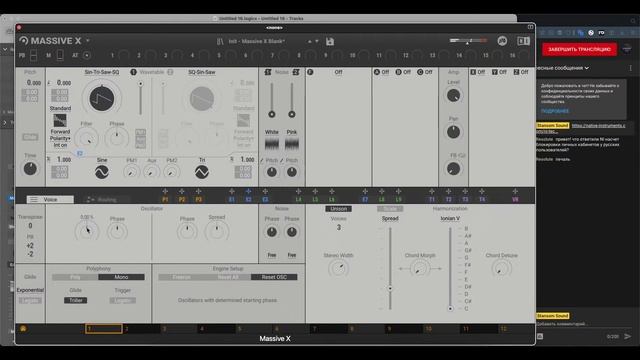Click red end-broadcast button in chat window
This screenshot has height=360, width=640.
pyautogui.click(x=579, y=49)
